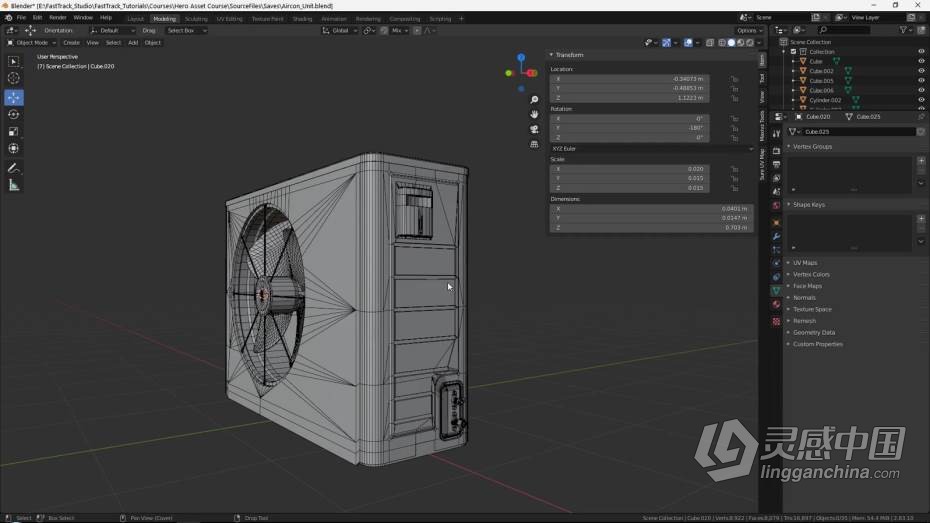
Task: Open the Item sidebar tab
Action: pos(762,60)
